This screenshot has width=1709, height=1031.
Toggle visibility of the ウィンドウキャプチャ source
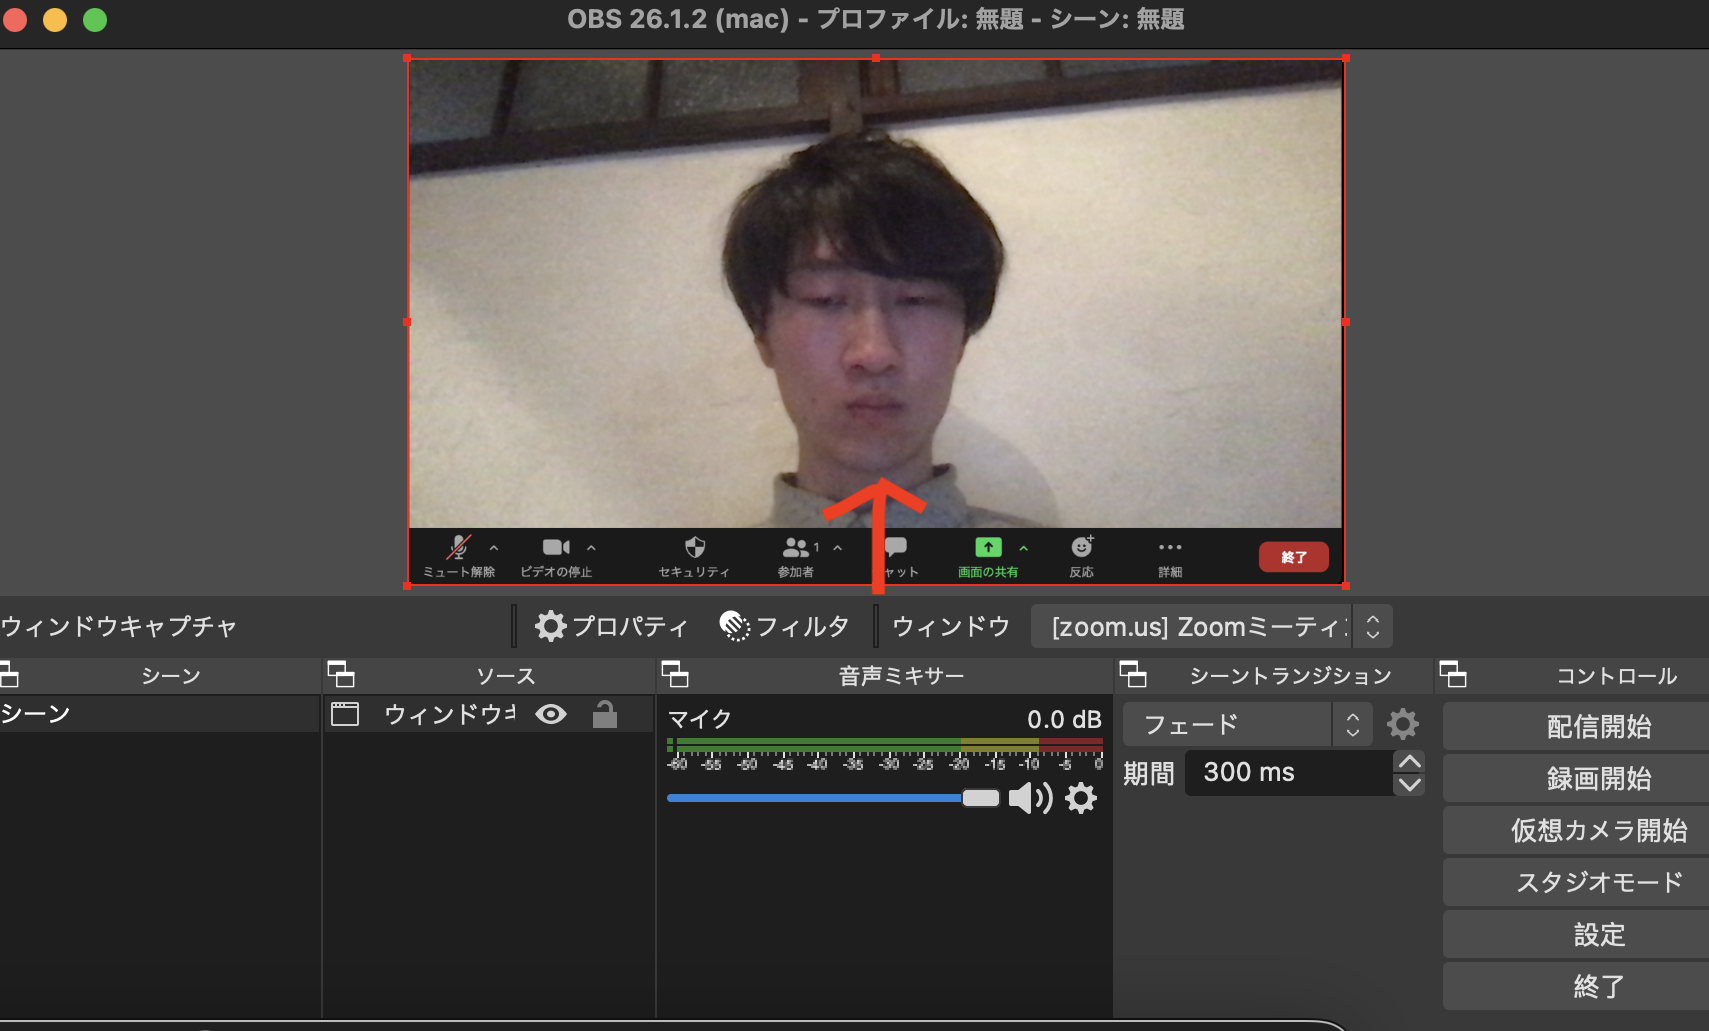(x=553, y=713)
